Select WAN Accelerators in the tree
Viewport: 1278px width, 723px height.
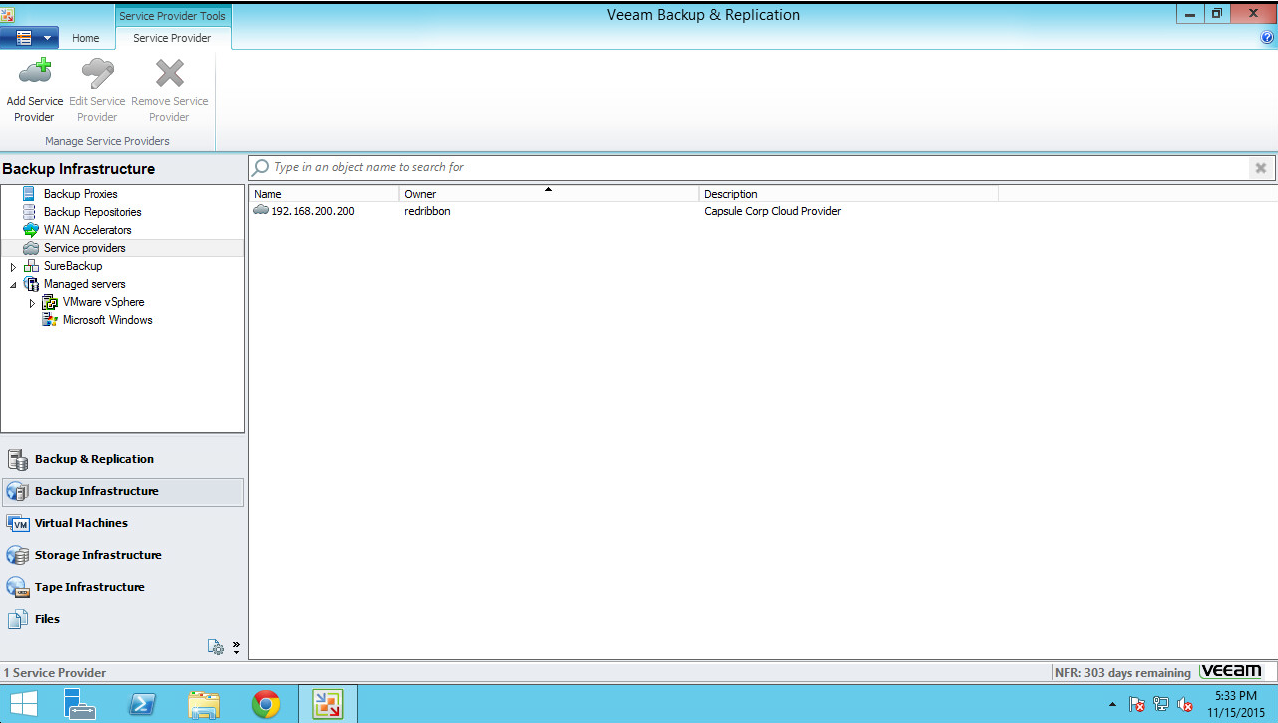click(87, 230)
